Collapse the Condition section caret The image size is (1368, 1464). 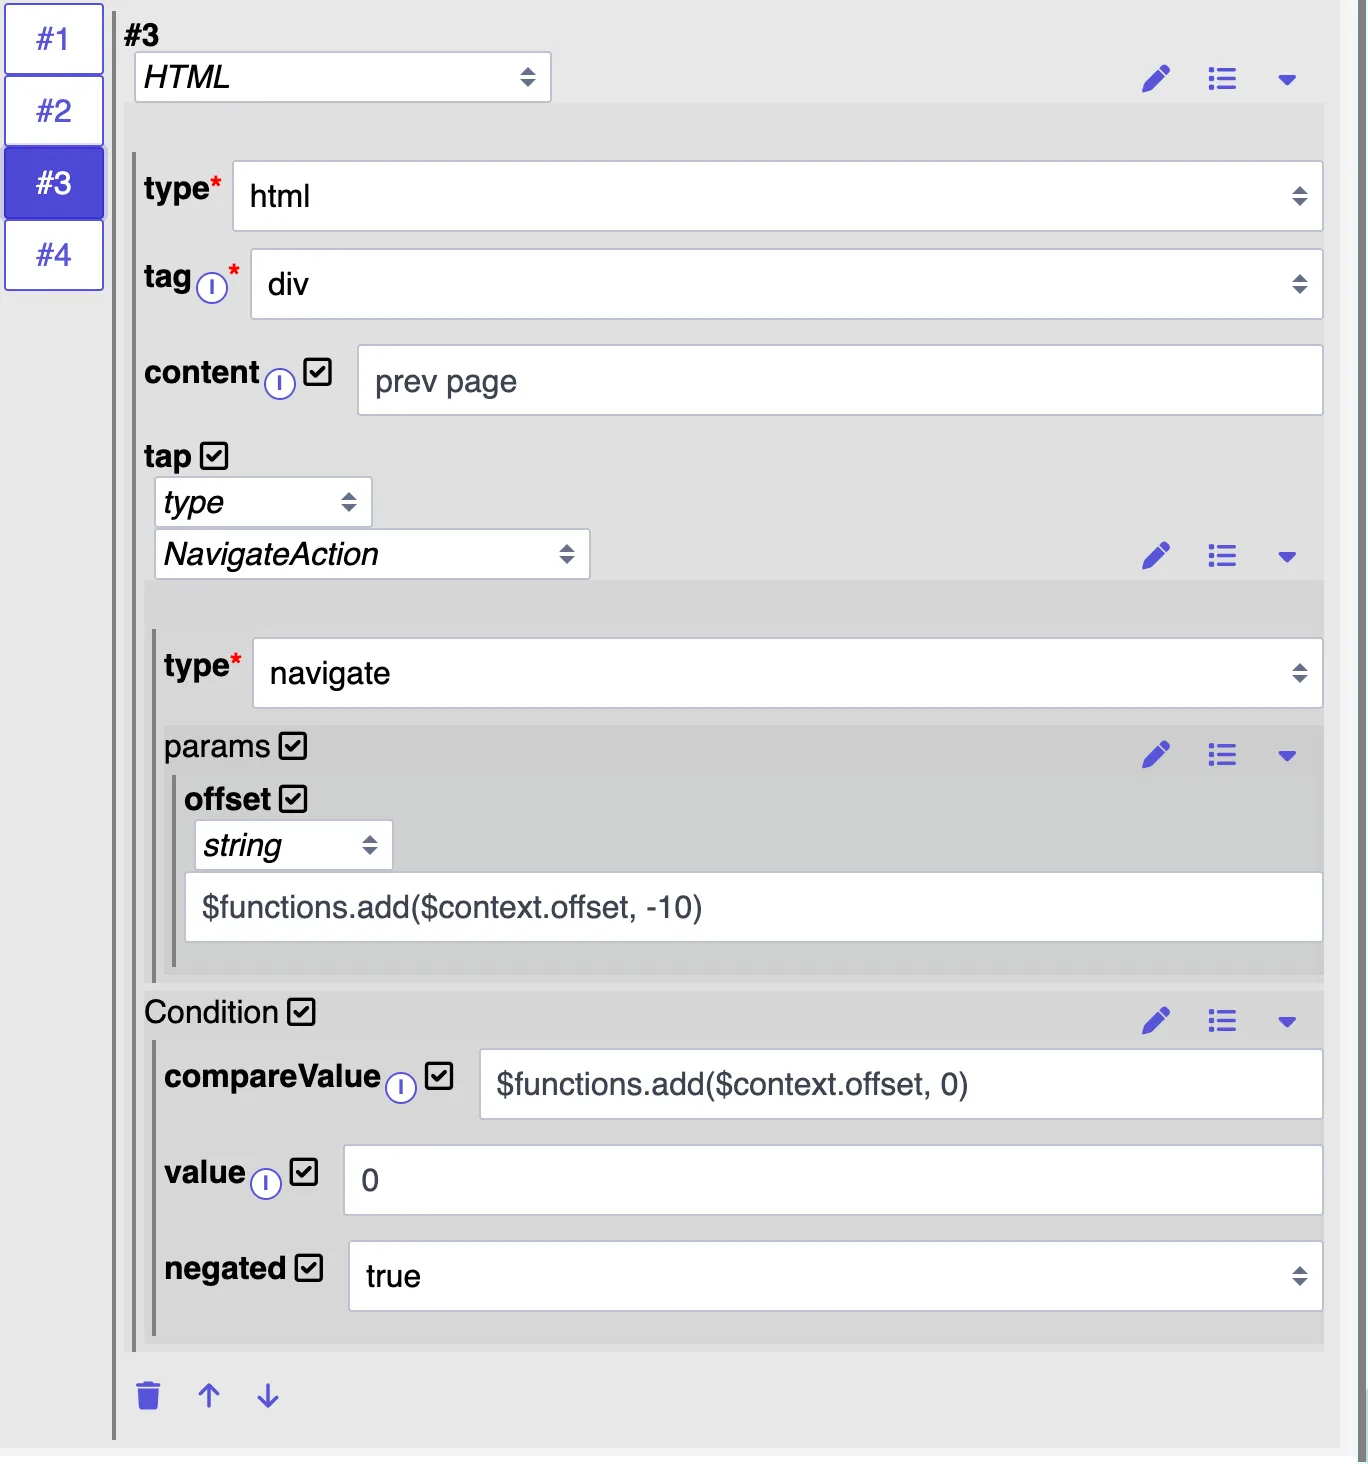click(x=1287, y=1022)
